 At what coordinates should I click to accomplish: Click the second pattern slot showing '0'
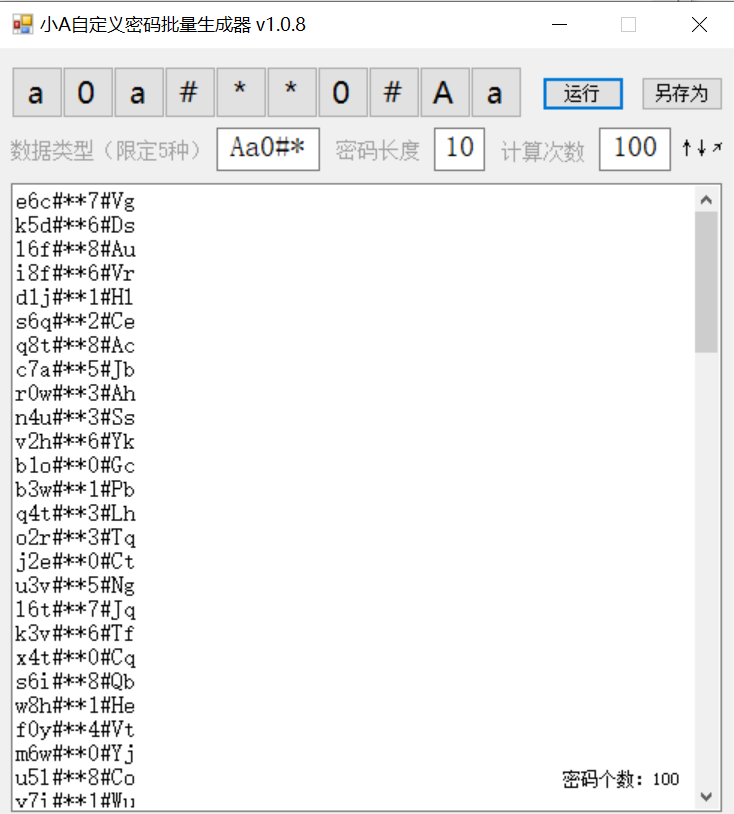point(88,93)
